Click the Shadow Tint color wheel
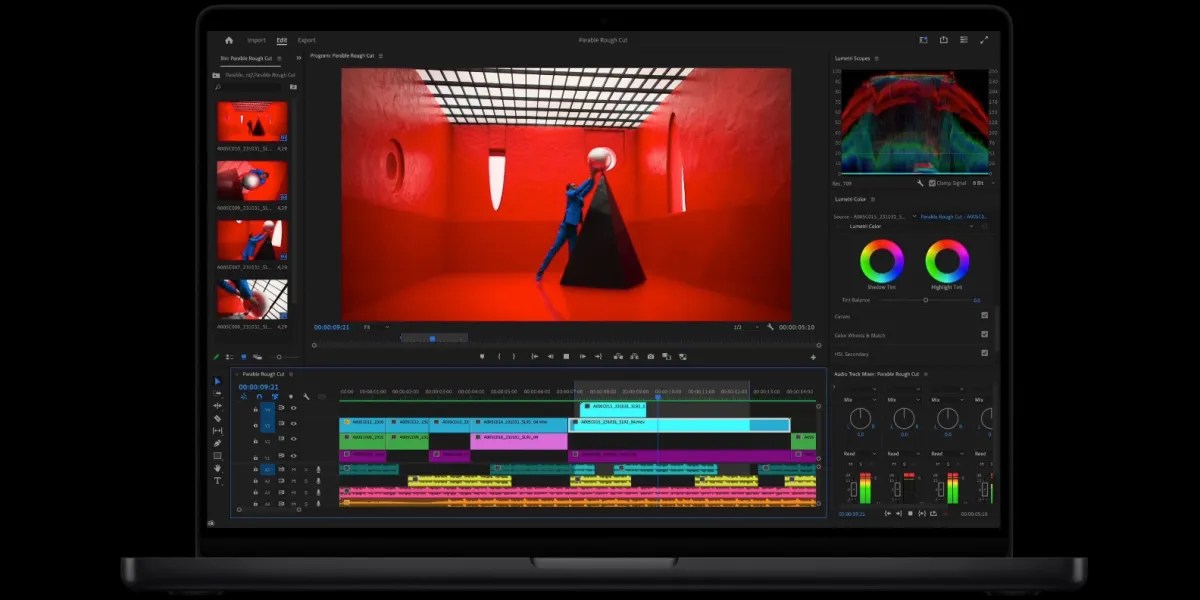Image resolution: width=1200 pixels, height=600 pixels. [882, 262]
